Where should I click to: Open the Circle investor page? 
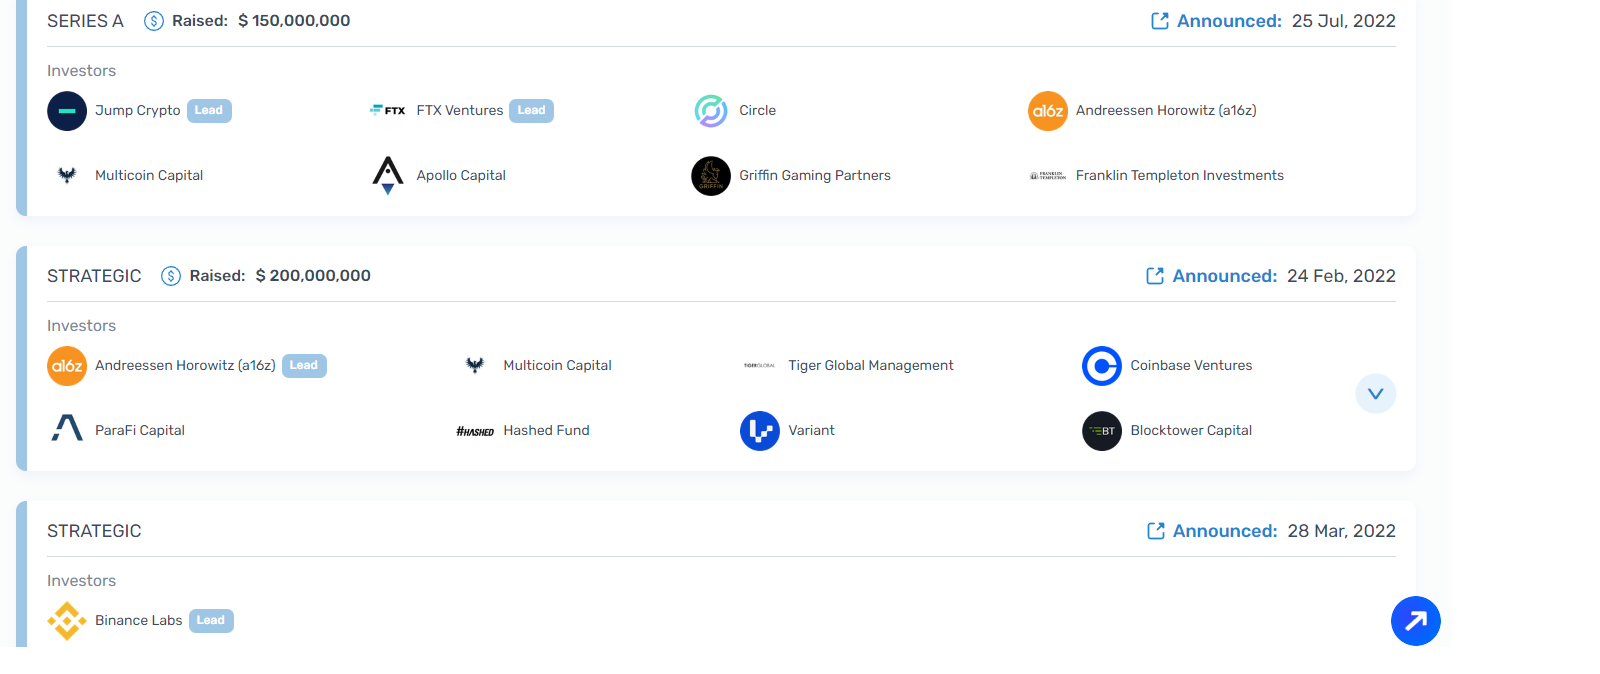(x=758, y=111)
